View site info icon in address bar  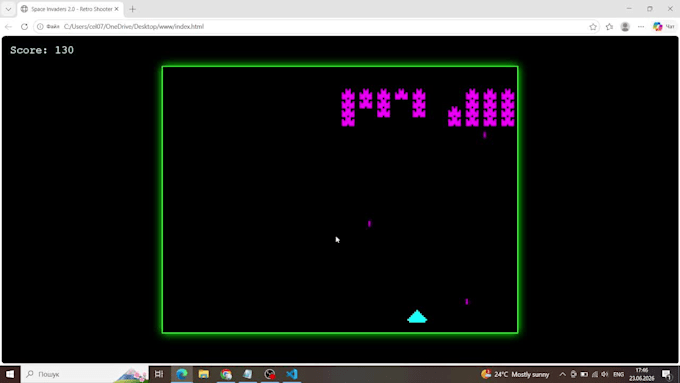pos(40,26)
